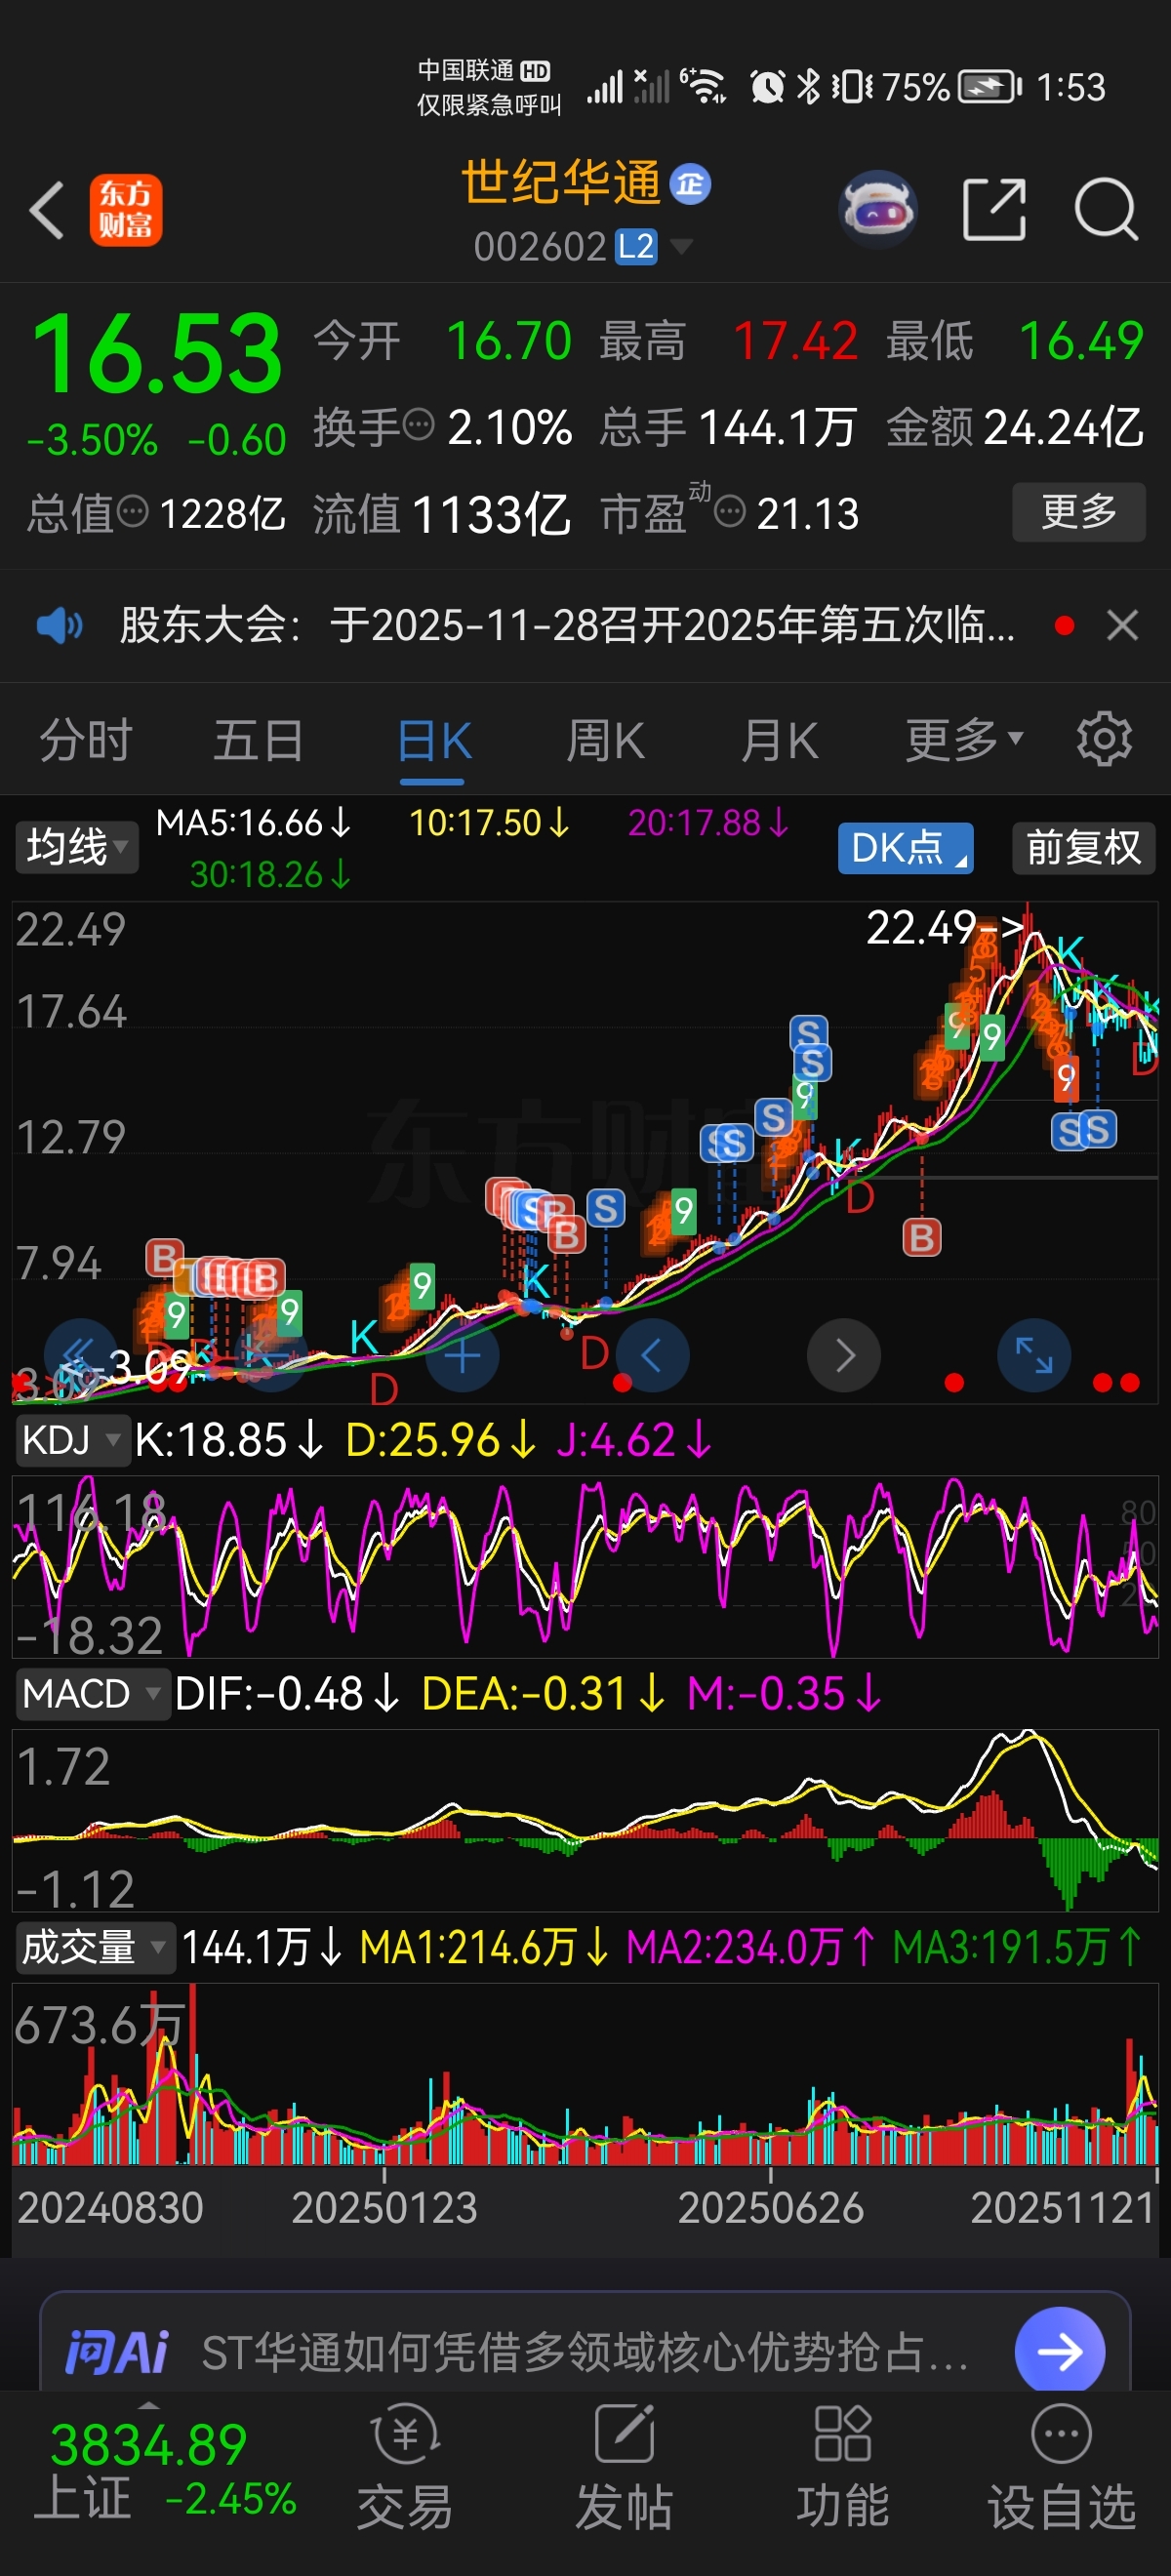The width and height of the screenshot is (1171, 2576).
Task: Tap the 20:17.88 moving average value
Action: tap(708, 823)
